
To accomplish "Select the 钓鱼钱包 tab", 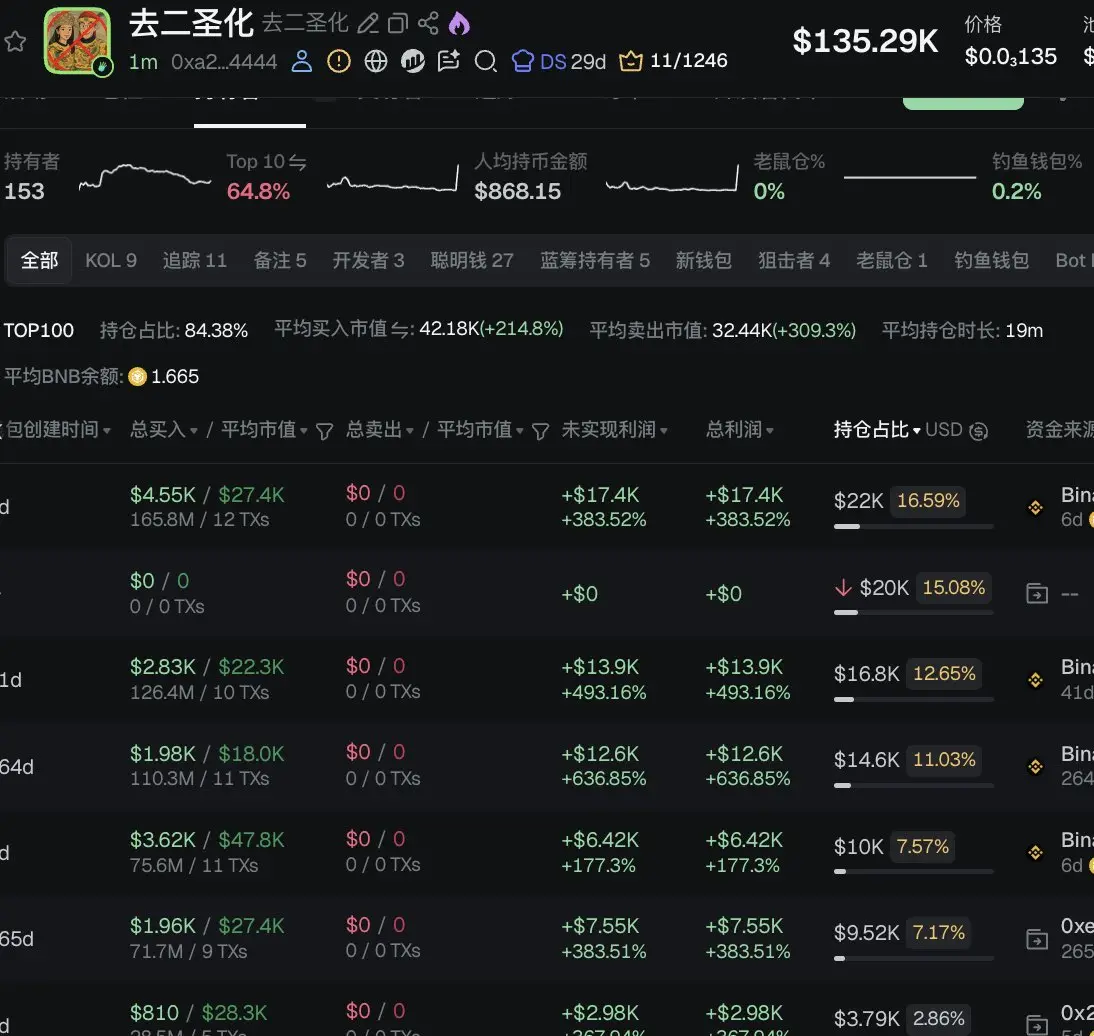I will point(991,260).
